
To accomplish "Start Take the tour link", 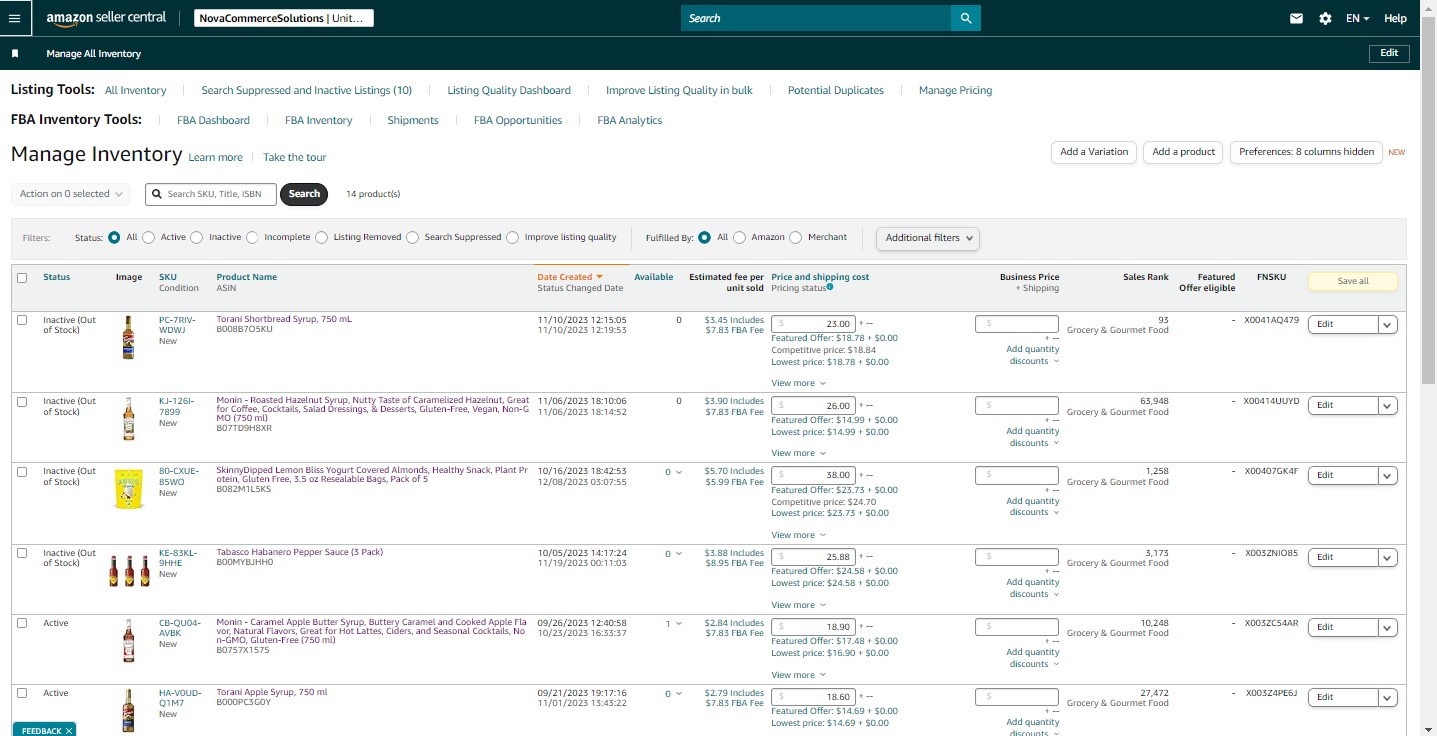I will [x=295, y=157].
